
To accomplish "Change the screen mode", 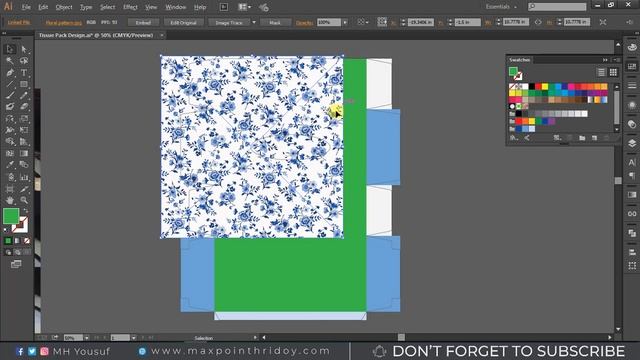I will tap(16, 264).
